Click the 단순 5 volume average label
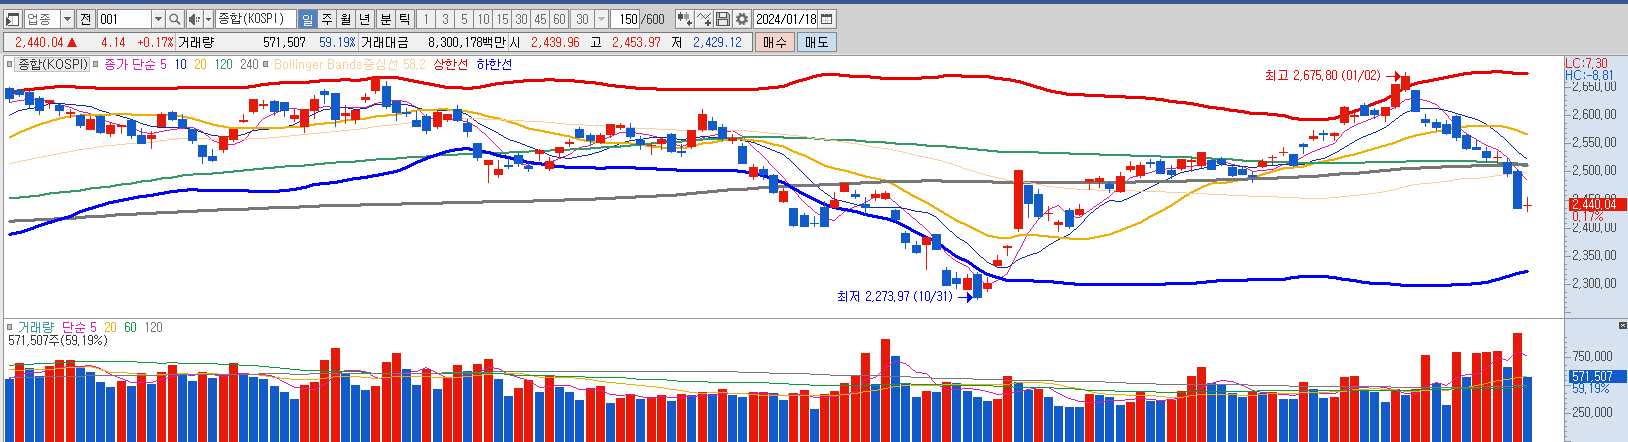The height and width of the screenshot is (442, 1628). [x=79, y=327]
